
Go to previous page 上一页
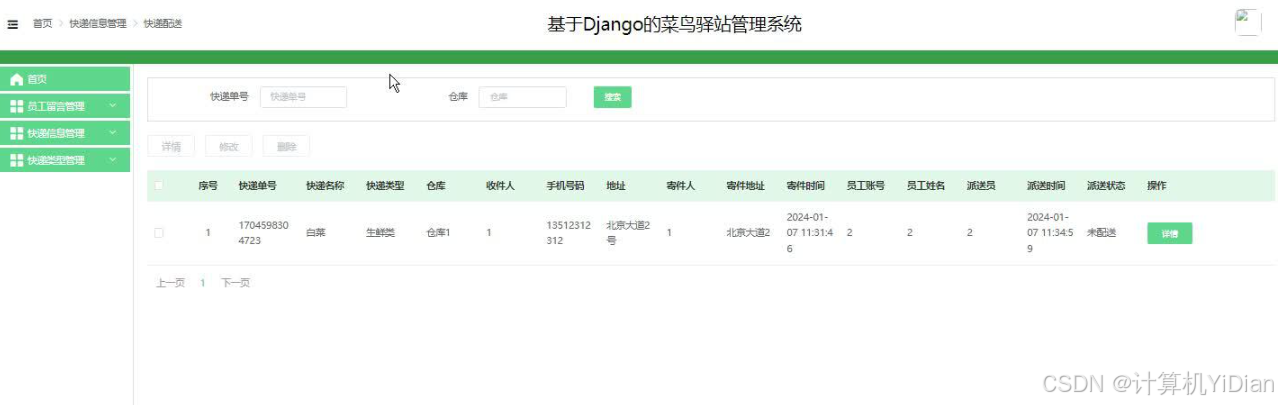click(170, 283)
